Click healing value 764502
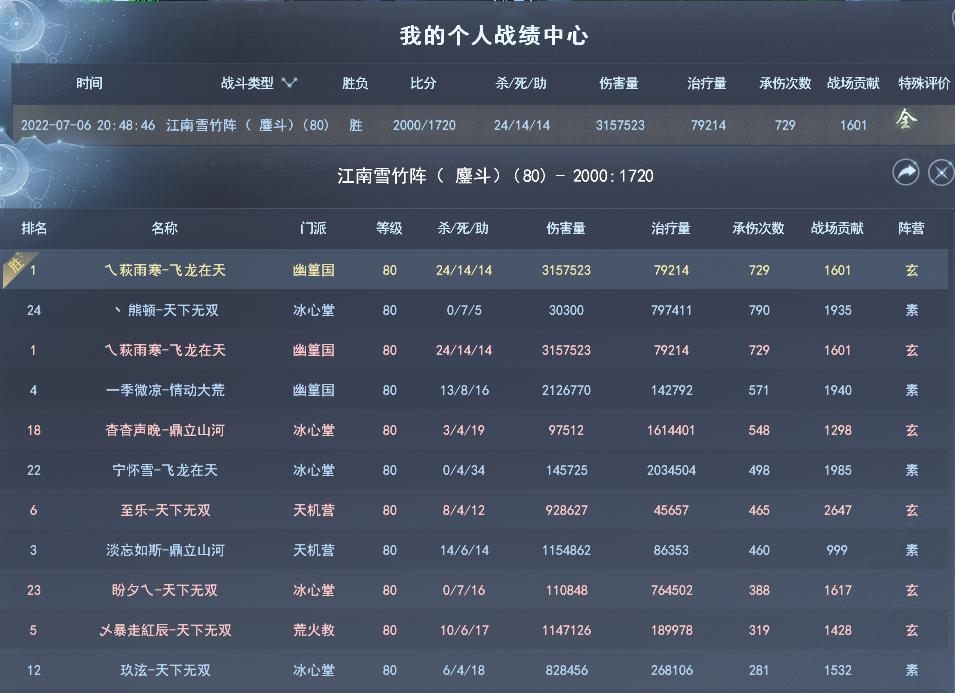Screen dimensions: 955x693 coord(671,590)
